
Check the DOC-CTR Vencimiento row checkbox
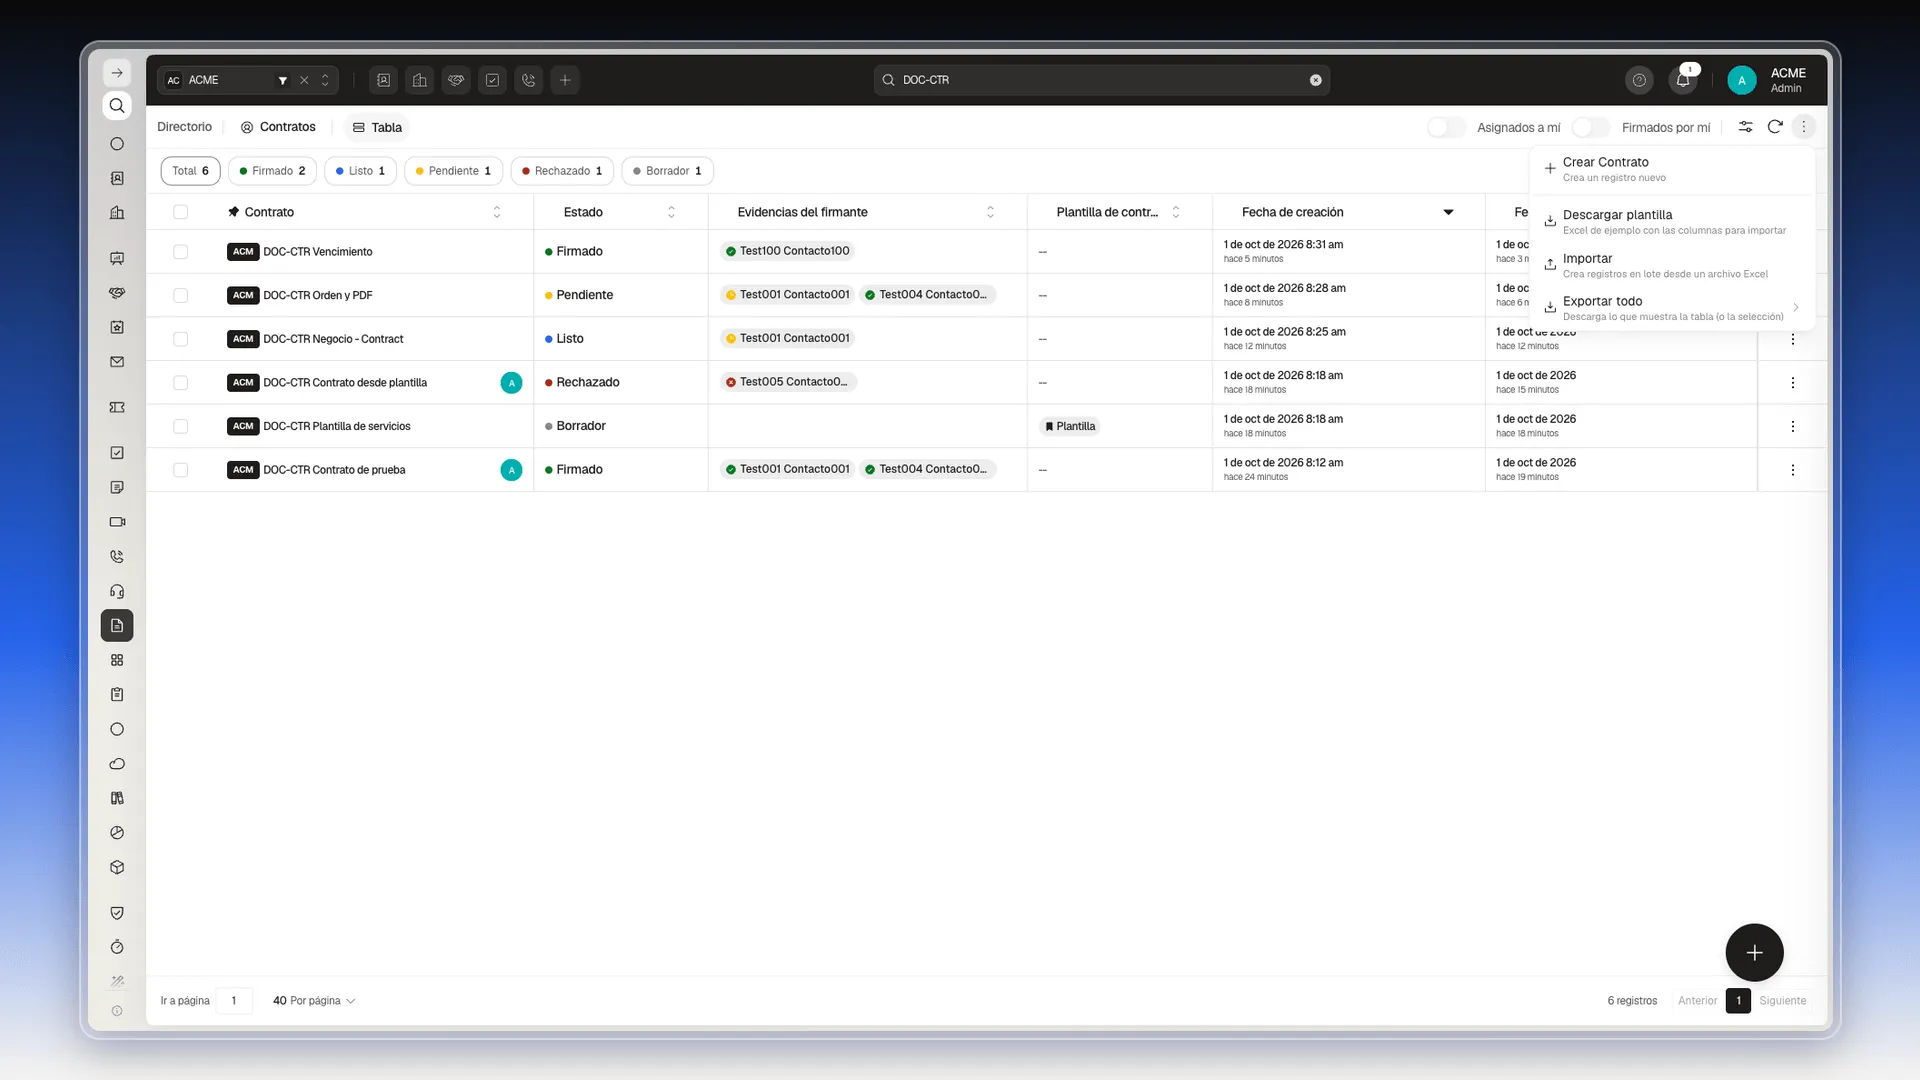pyautogui.click(x=180, y=252)
